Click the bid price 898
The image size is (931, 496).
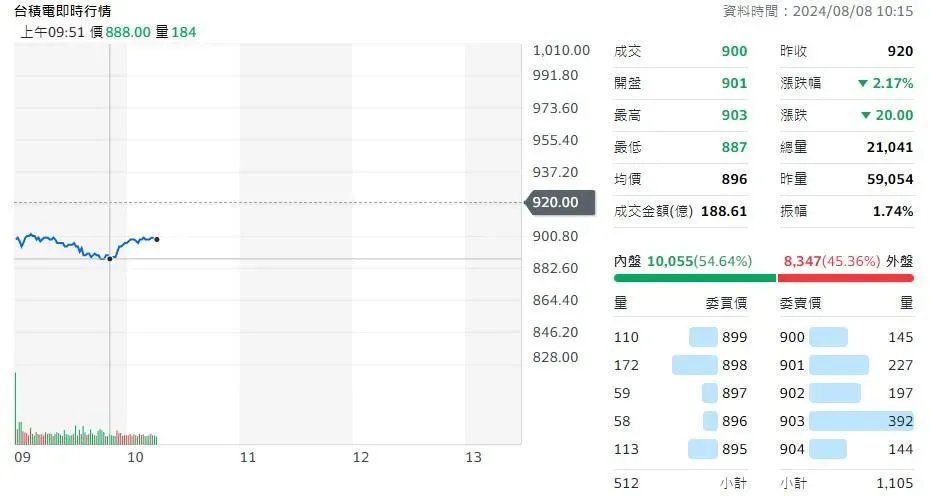tap(734, 365)
